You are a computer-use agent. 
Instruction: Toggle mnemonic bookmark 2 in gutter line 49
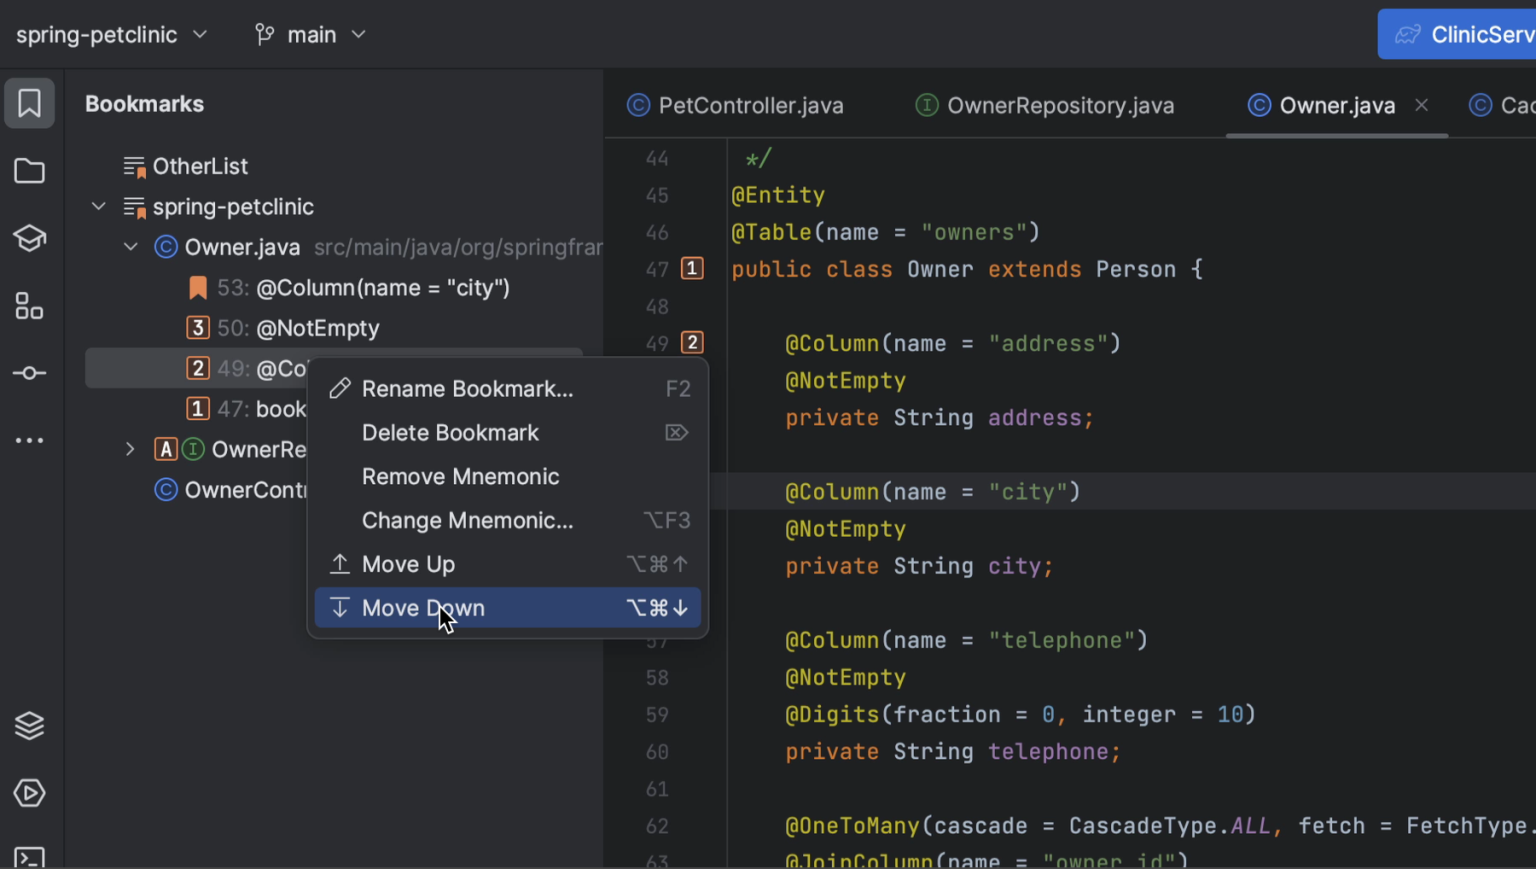(x=692, y=342)
